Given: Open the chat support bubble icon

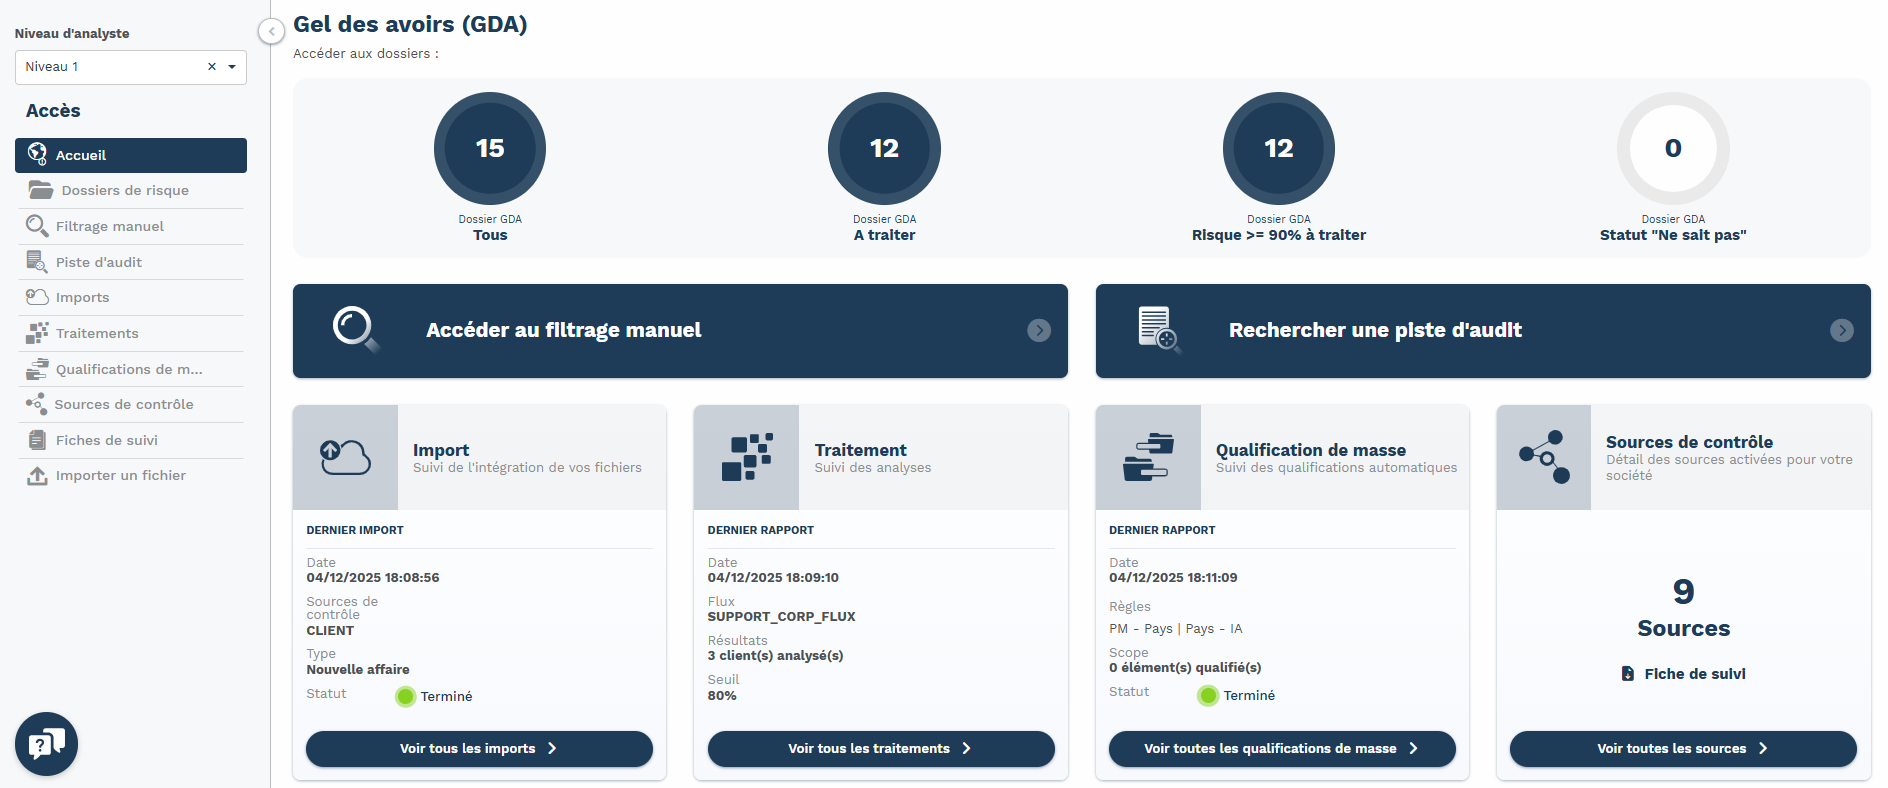Looking at the screenshot, I should click(46, 744).
